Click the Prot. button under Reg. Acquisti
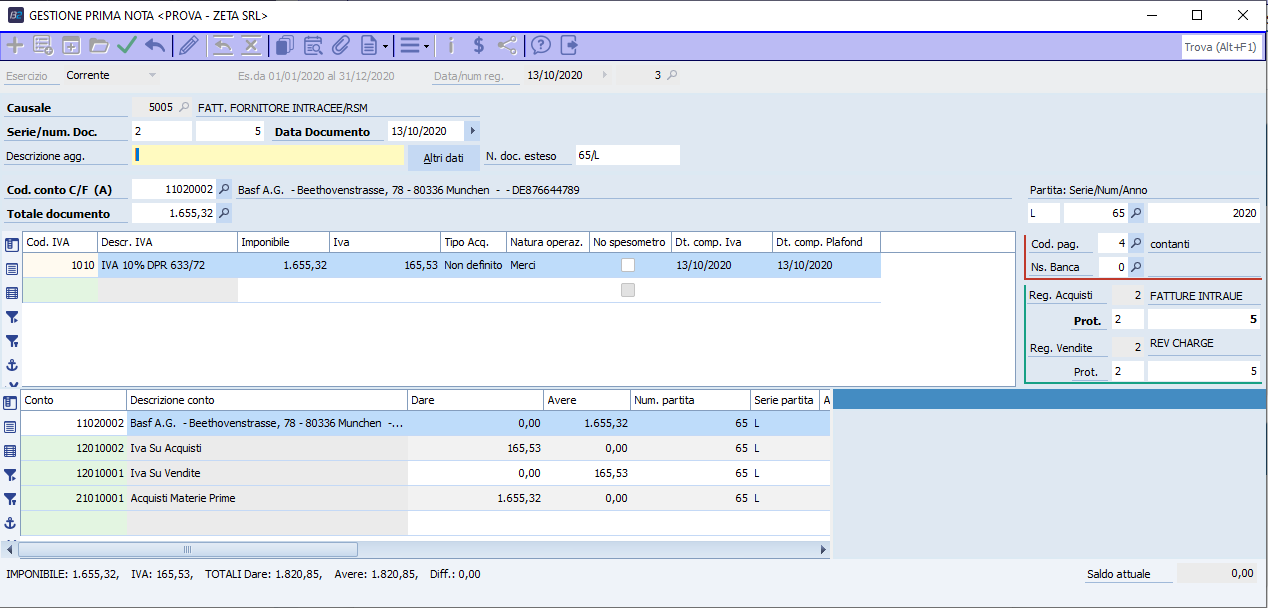 point(1087,321)
